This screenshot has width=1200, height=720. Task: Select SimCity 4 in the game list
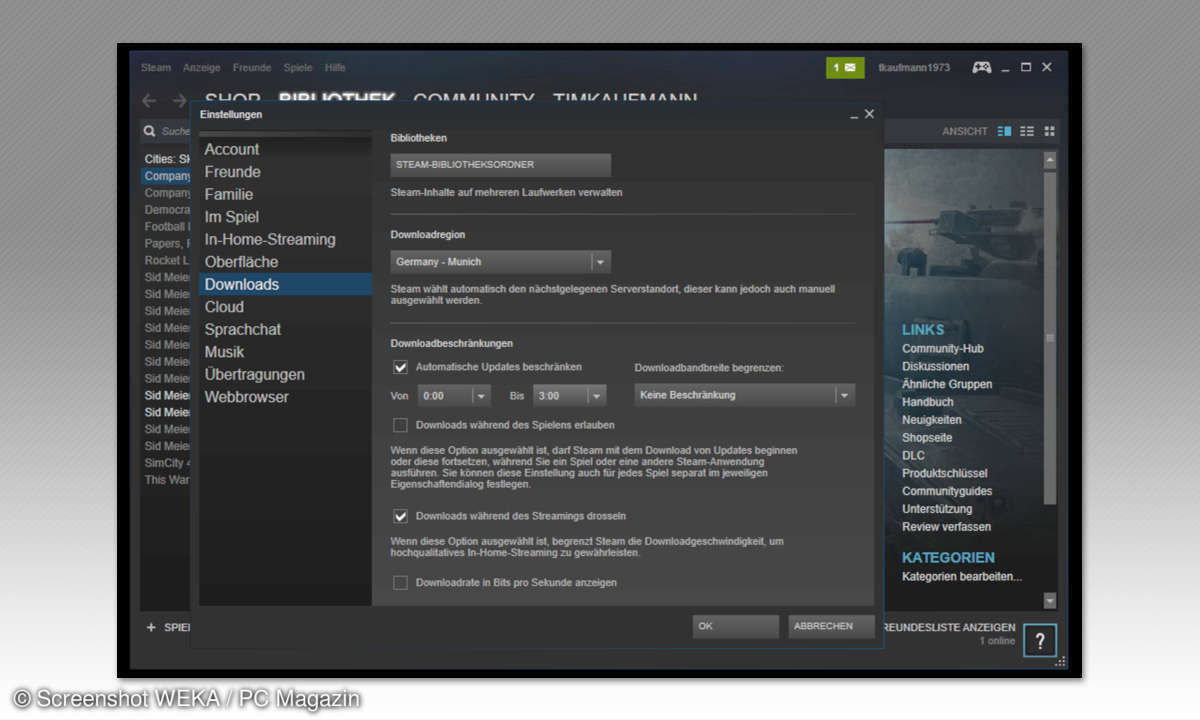[166, 463]
